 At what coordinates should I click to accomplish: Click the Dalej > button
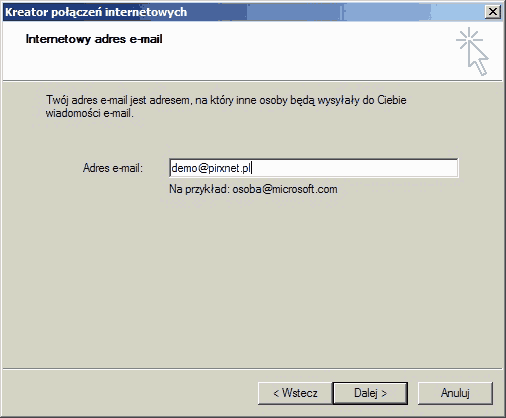click(x=370, y=393)
